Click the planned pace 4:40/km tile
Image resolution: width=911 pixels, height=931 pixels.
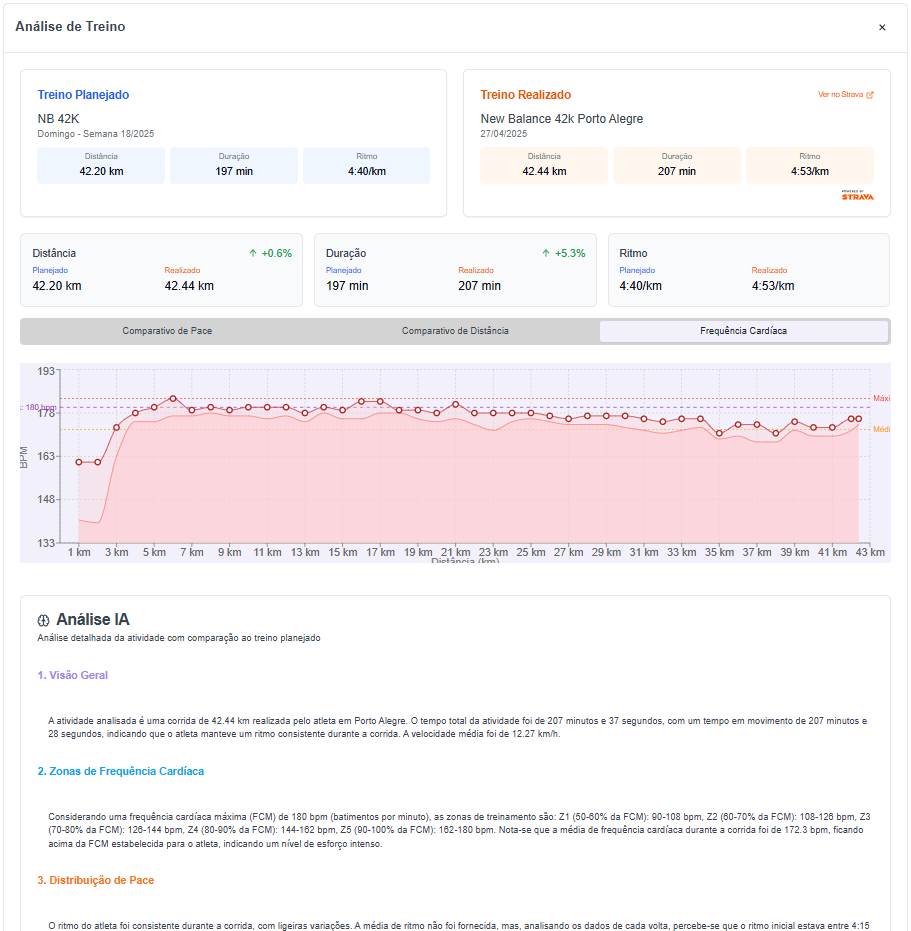(x=366, y=165)
